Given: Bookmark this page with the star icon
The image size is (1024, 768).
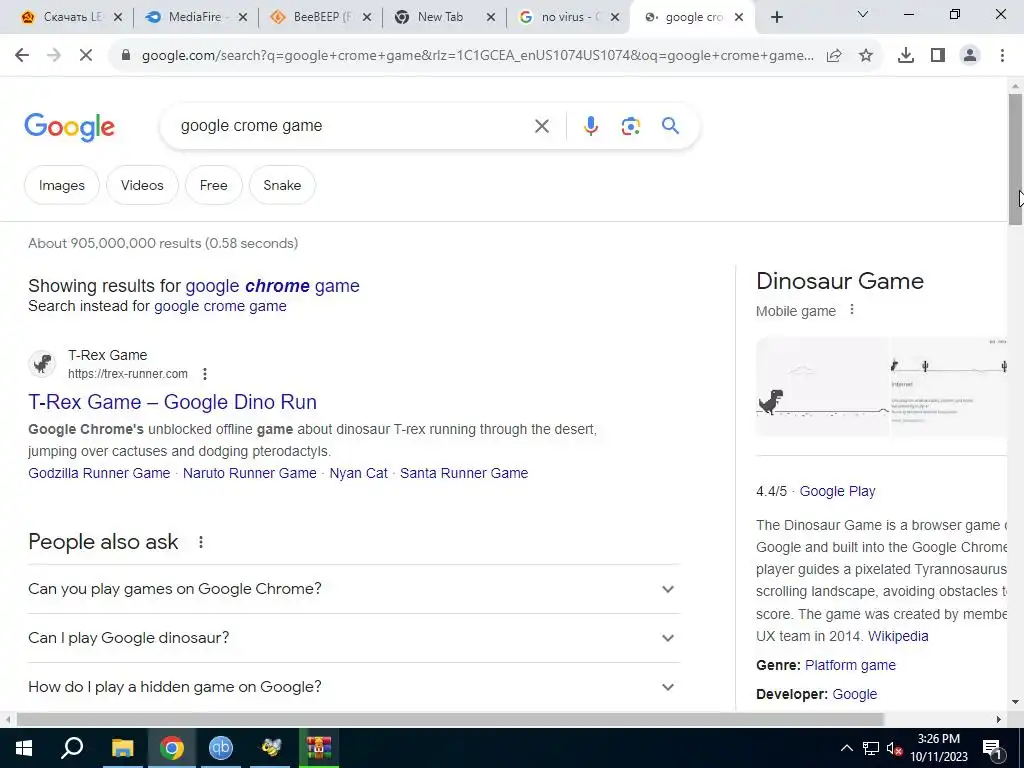Looking at the screenshot, I should (866, 56).
